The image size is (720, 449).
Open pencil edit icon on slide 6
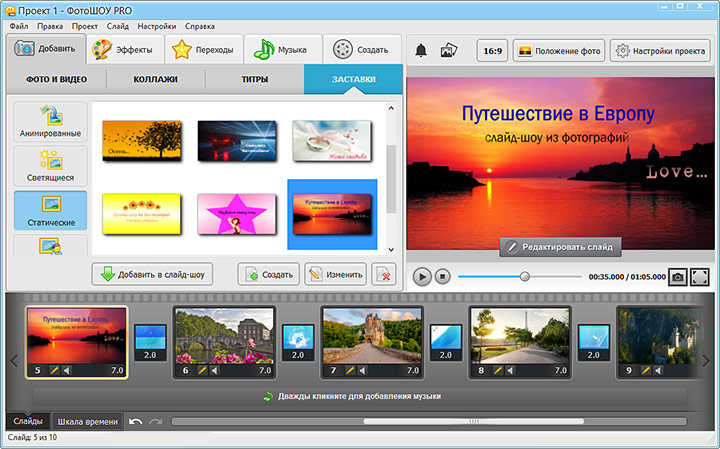tap(200, 371)
